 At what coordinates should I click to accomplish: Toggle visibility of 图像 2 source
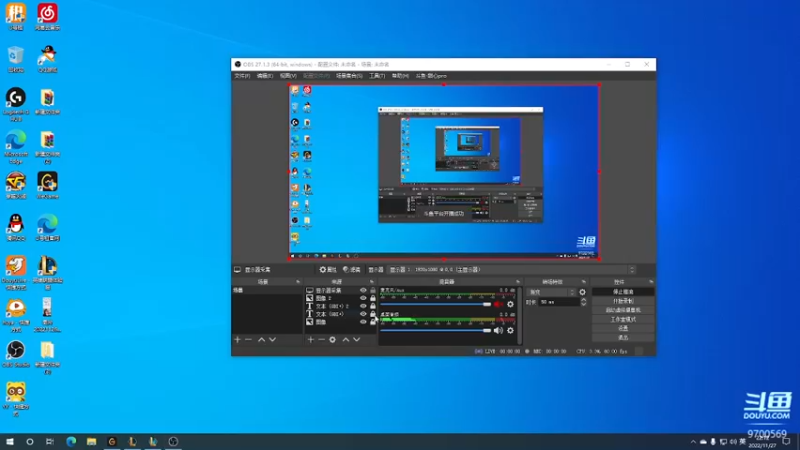click(x=363, y=298)
